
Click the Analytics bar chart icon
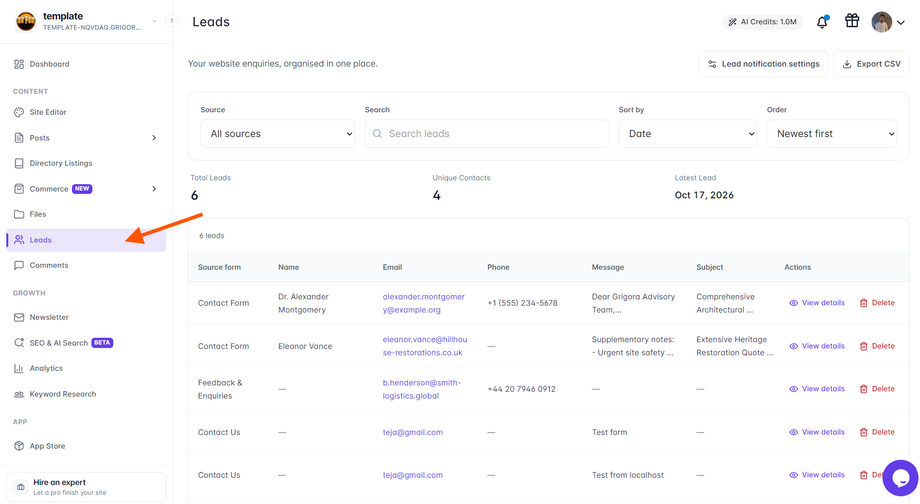tap(19, 368)
